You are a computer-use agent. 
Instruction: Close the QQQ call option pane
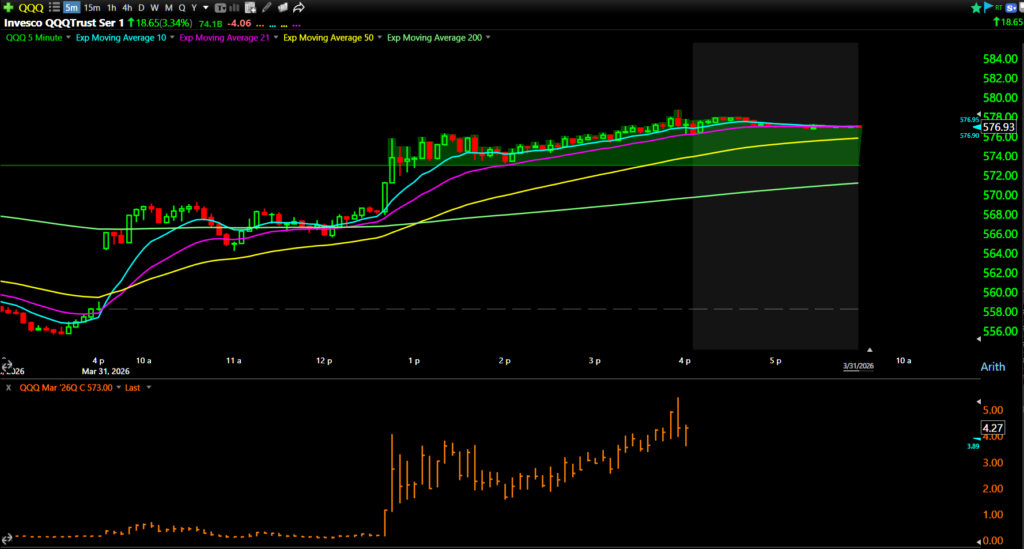(x=9, y=387)
